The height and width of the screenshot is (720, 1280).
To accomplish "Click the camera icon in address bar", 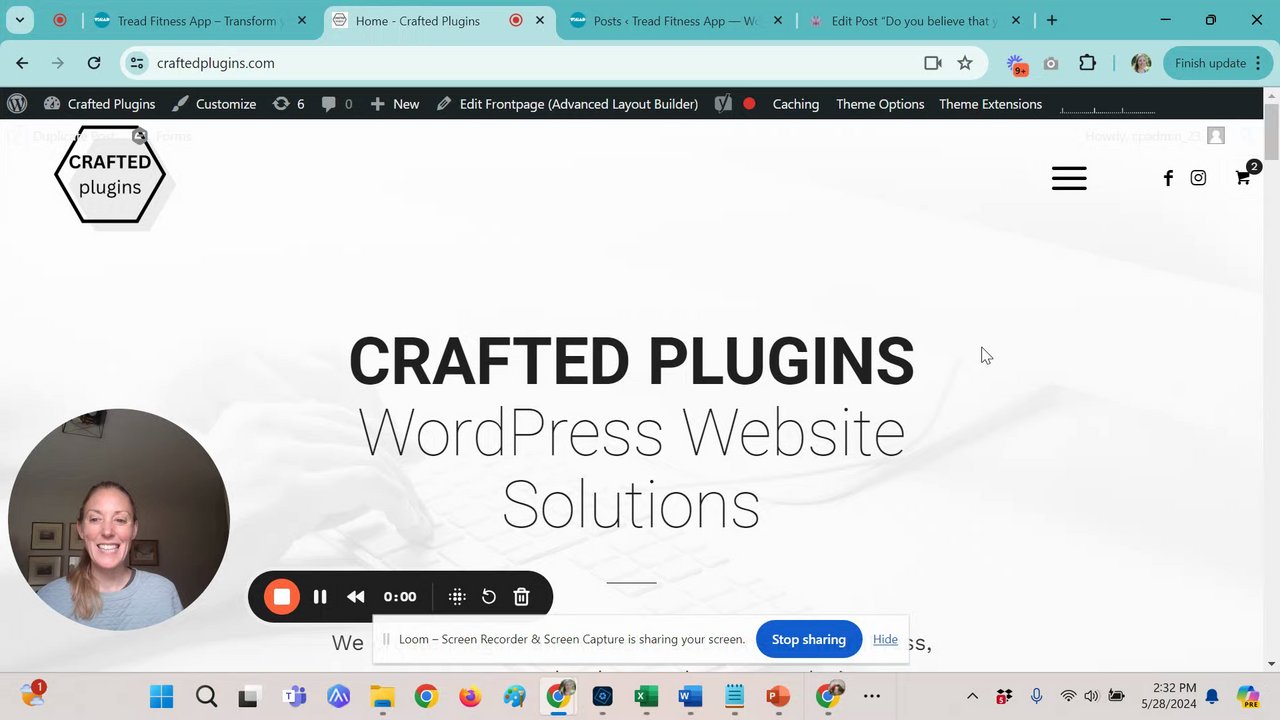I will click(x=932, y=63).
